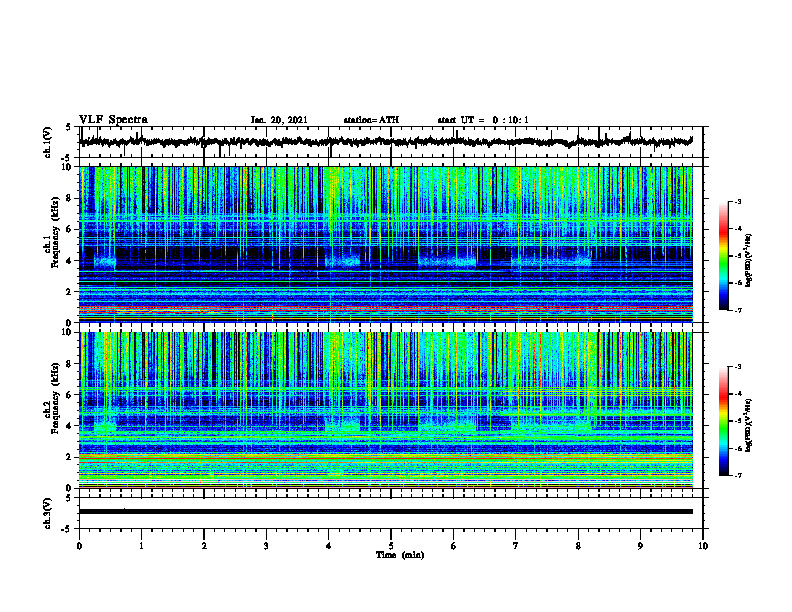Click the ch.2 color bar "log(PSD)" label
The width and height of the screenshot is (792, 612).
tap(749, 426)
